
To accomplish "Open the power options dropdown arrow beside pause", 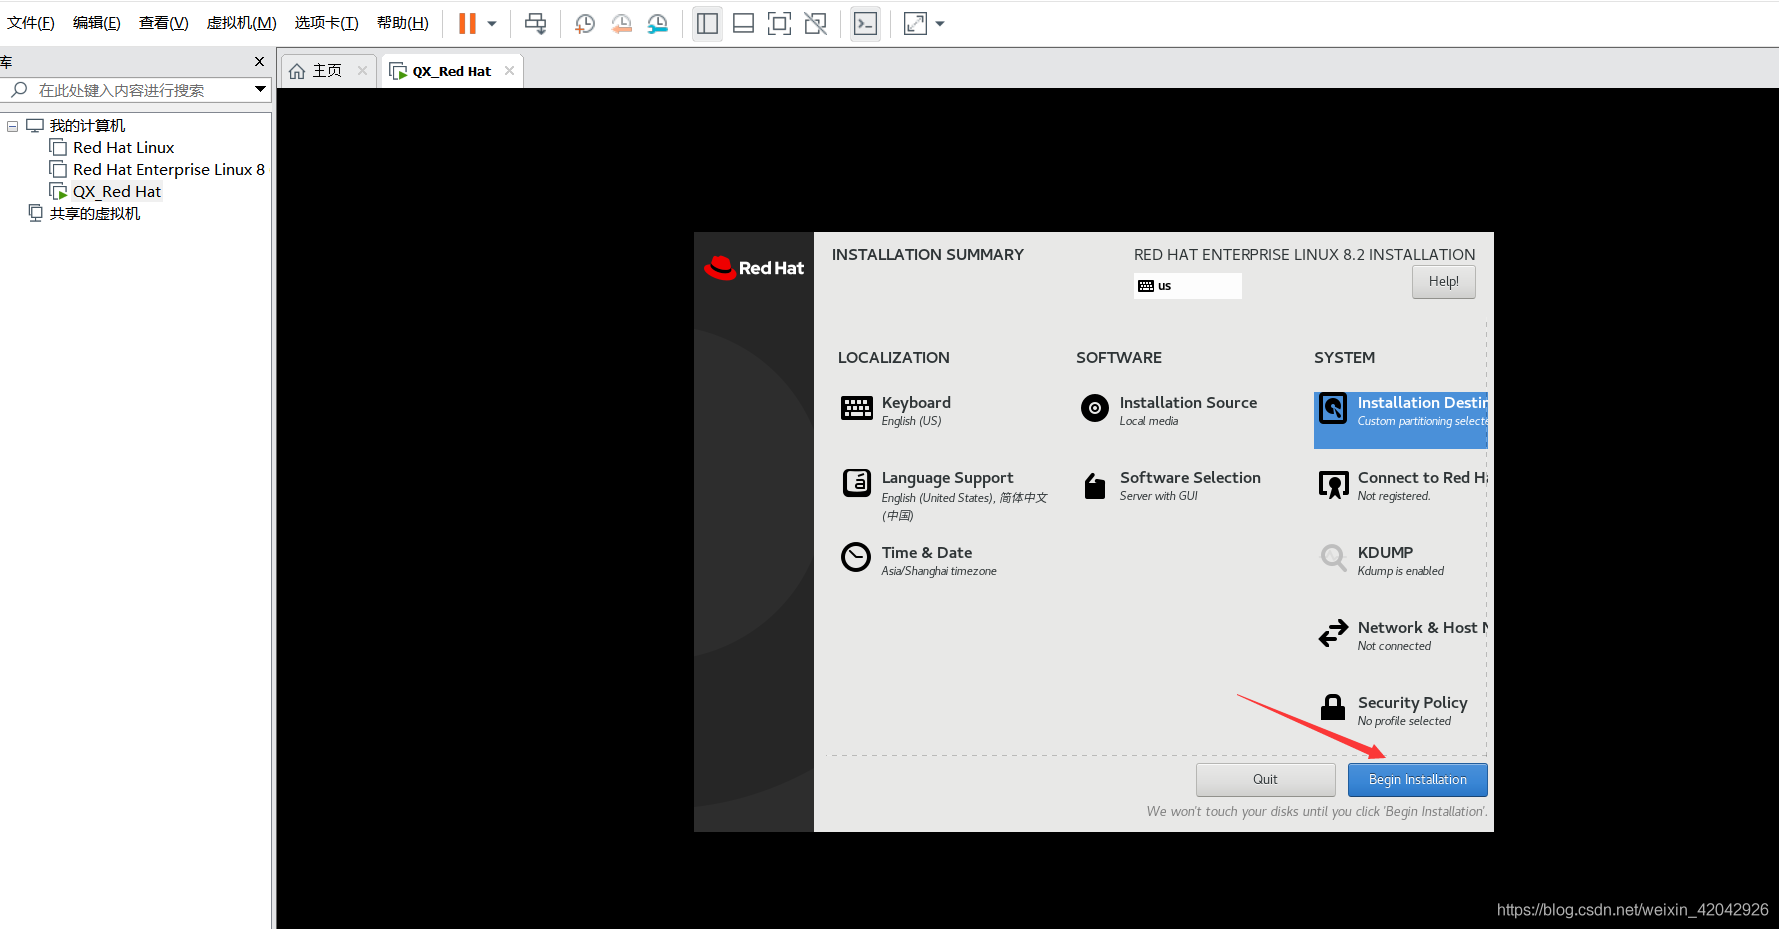I will [x=492, y=23].
